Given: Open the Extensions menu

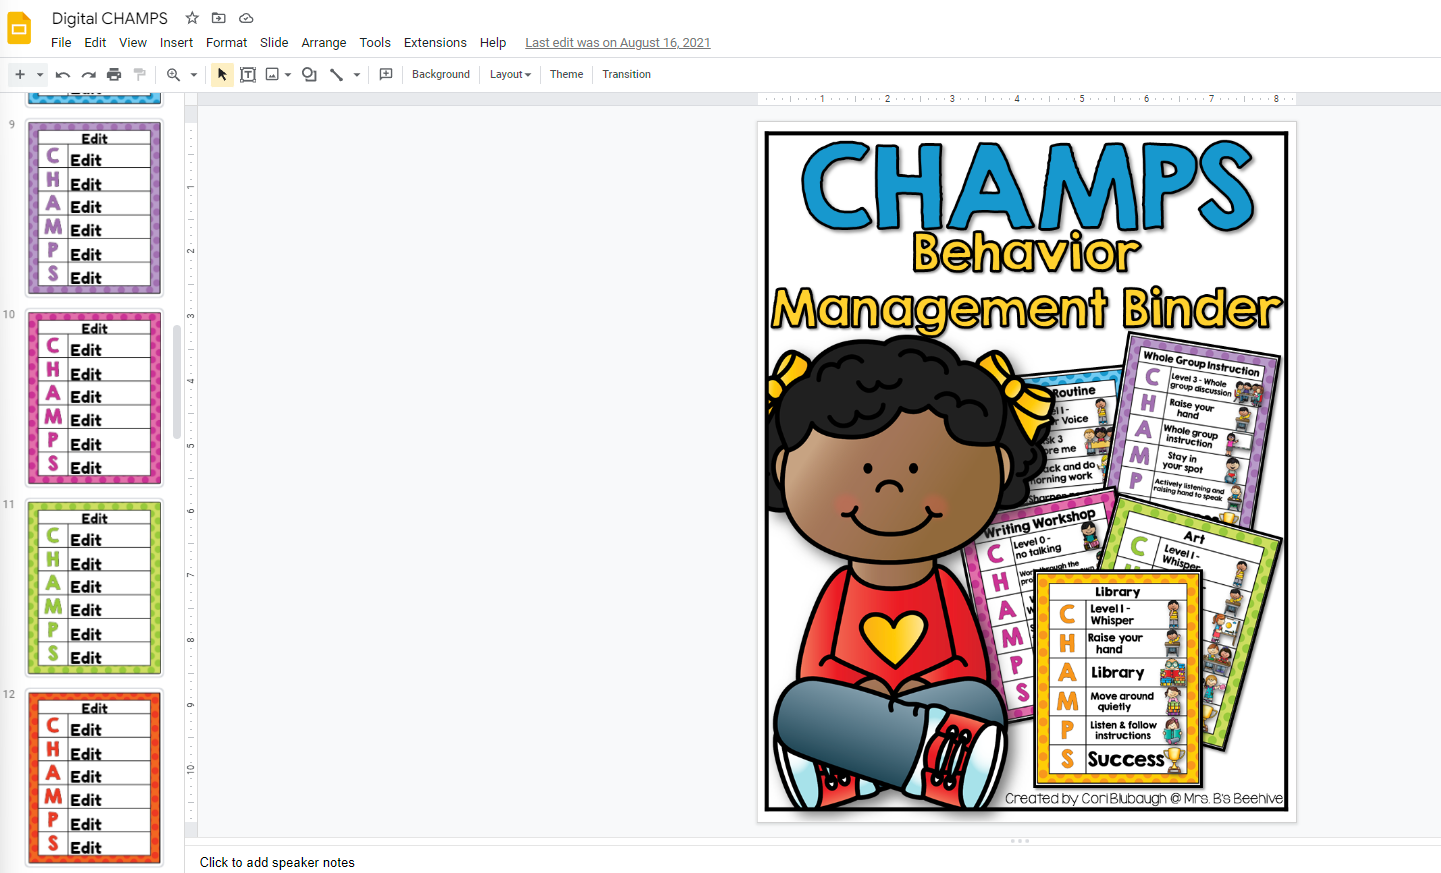Looking at the screenshot, I should coord(435,42).
